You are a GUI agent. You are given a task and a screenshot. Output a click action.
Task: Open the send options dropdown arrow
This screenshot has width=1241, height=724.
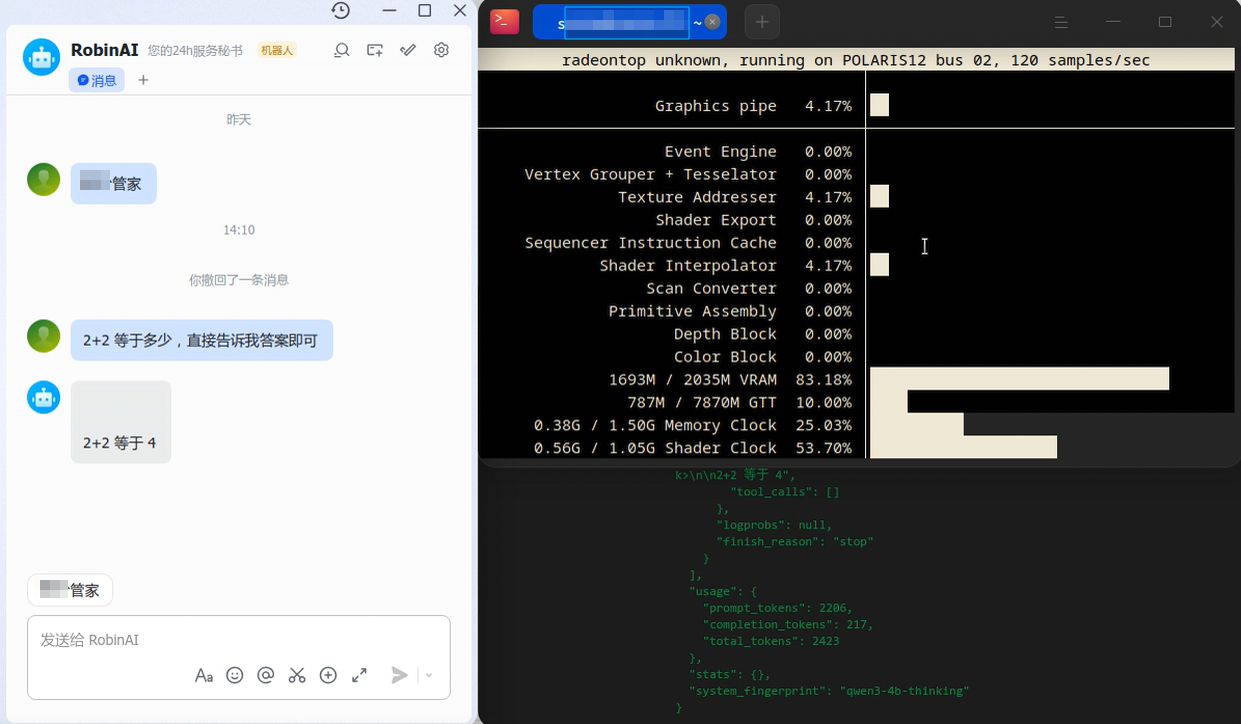[x=429, y=675]
